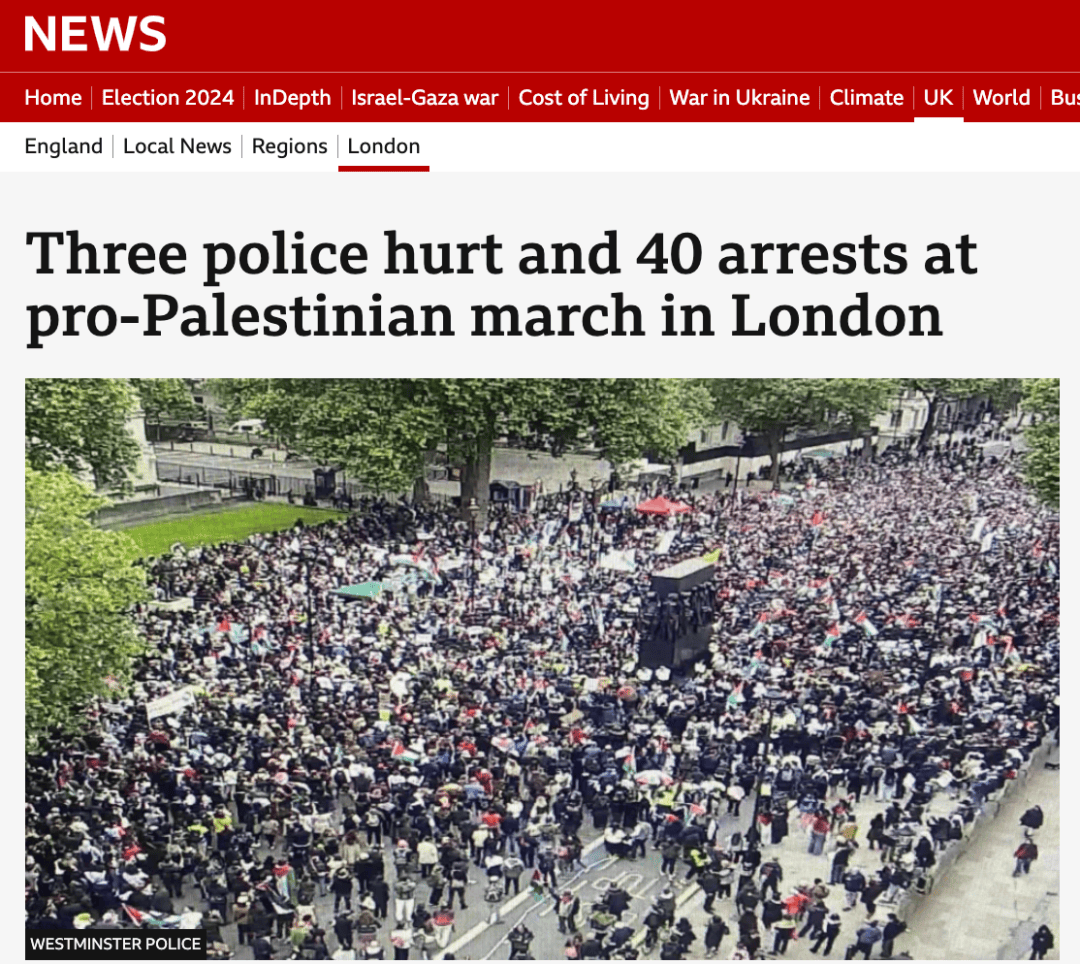Click the red tent in the photo
Image resolution: width=1080 pixels, height=964 pixels.
[x=663, y=506]
